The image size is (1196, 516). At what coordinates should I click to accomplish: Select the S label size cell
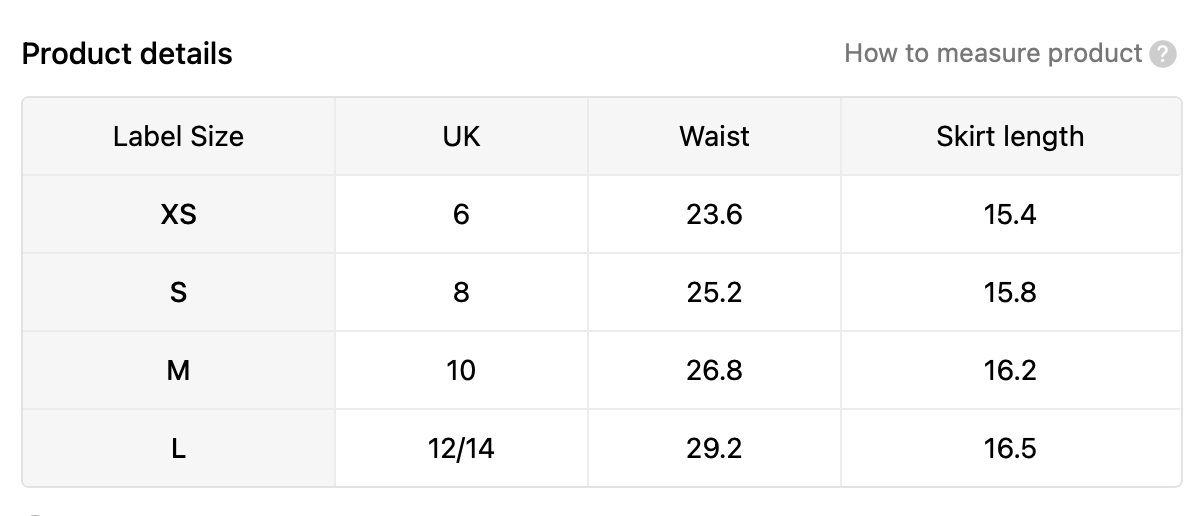tap(178, 292)
